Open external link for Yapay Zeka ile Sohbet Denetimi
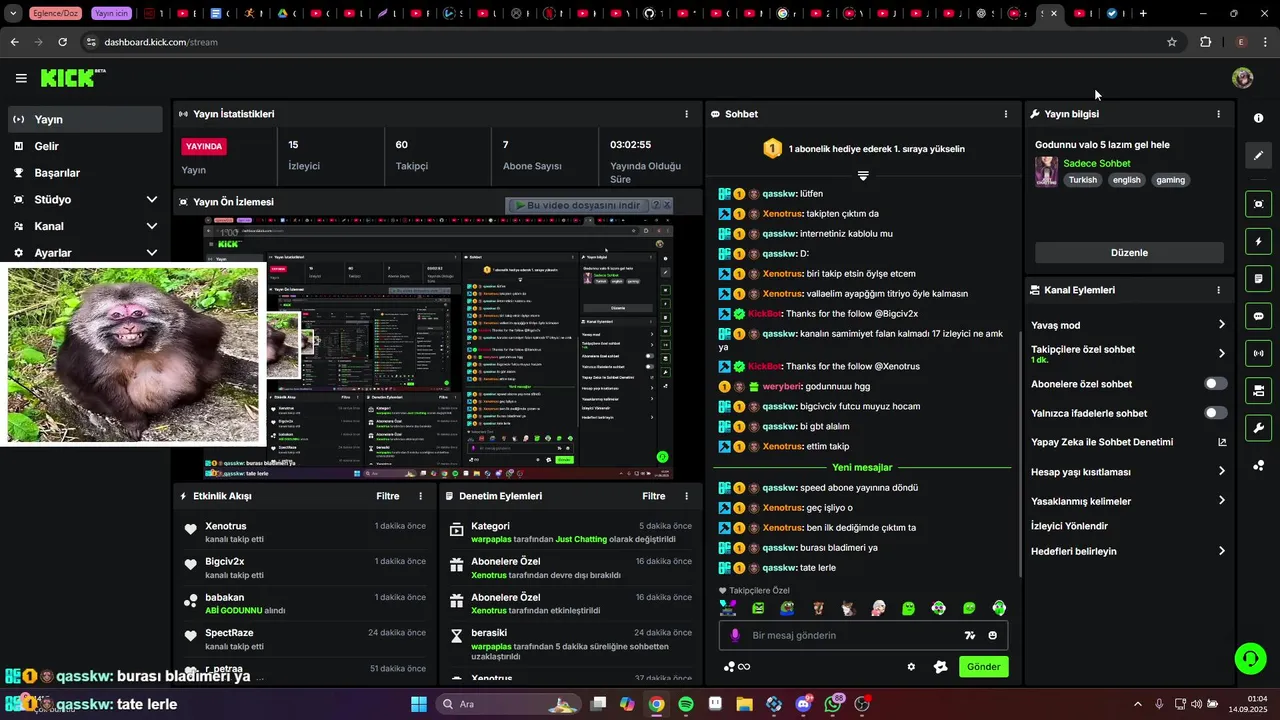This screenshot has height=720, width=1280. point(1221,442)
